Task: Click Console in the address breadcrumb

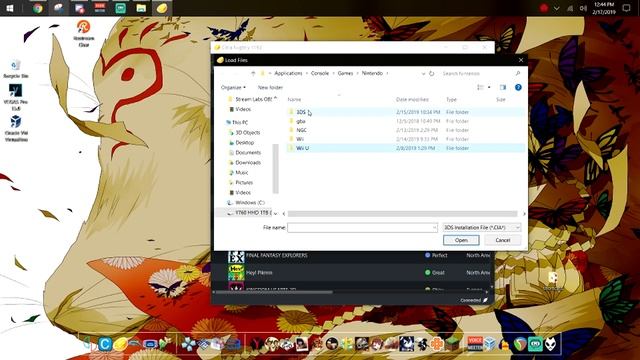Action: coord(320,73)
